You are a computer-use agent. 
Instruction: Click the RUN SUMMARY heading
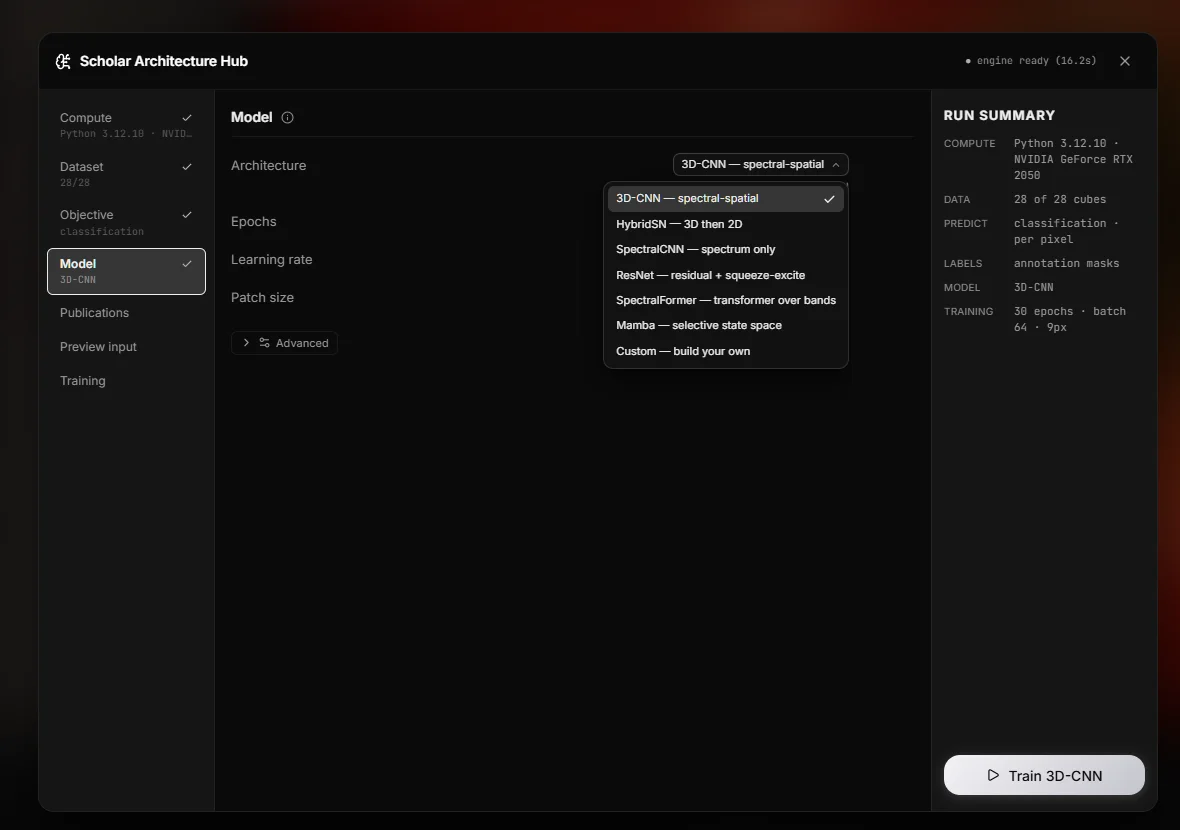click(x=999, y=115)
